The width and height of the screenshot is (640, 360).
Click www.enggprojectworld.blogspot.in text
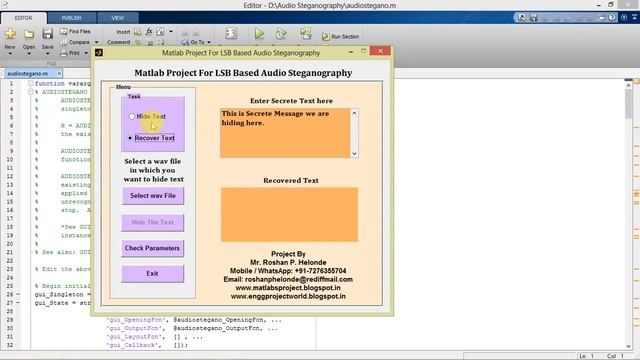tap(288, 296)
